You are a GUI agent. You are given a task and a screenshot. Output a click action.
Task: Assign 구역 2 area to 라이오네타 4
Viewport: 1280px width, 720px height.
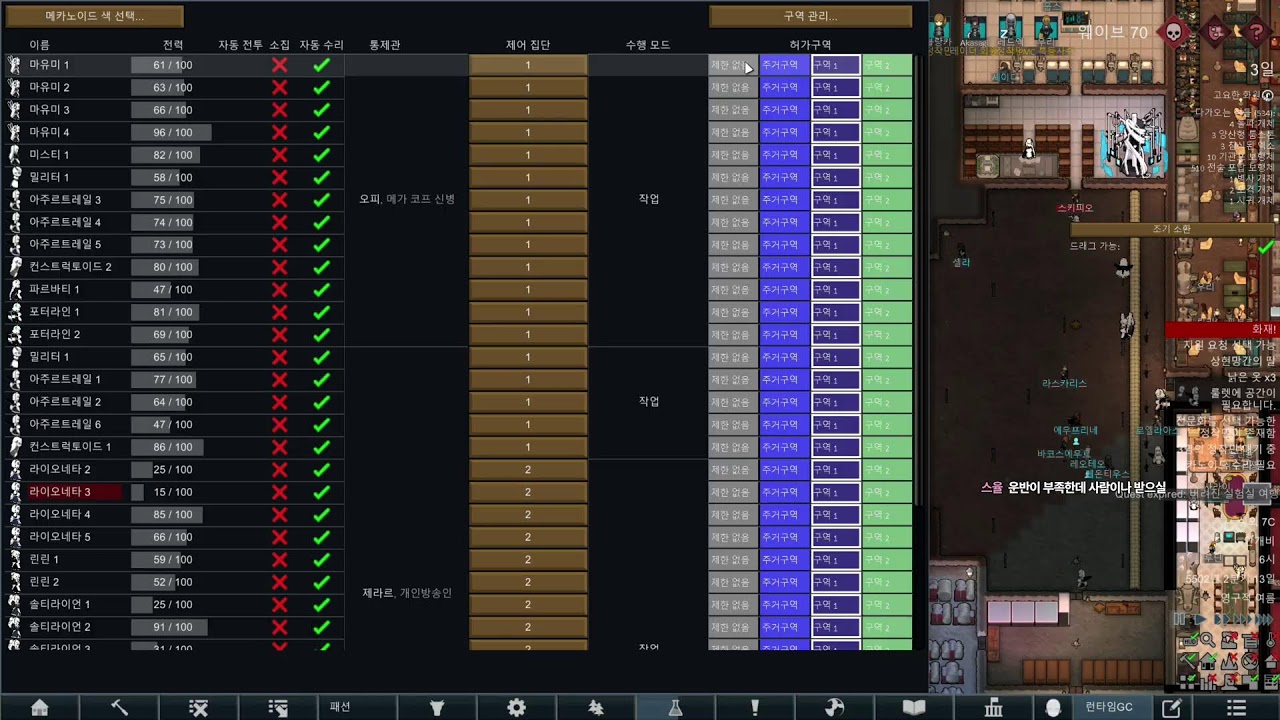887,515
